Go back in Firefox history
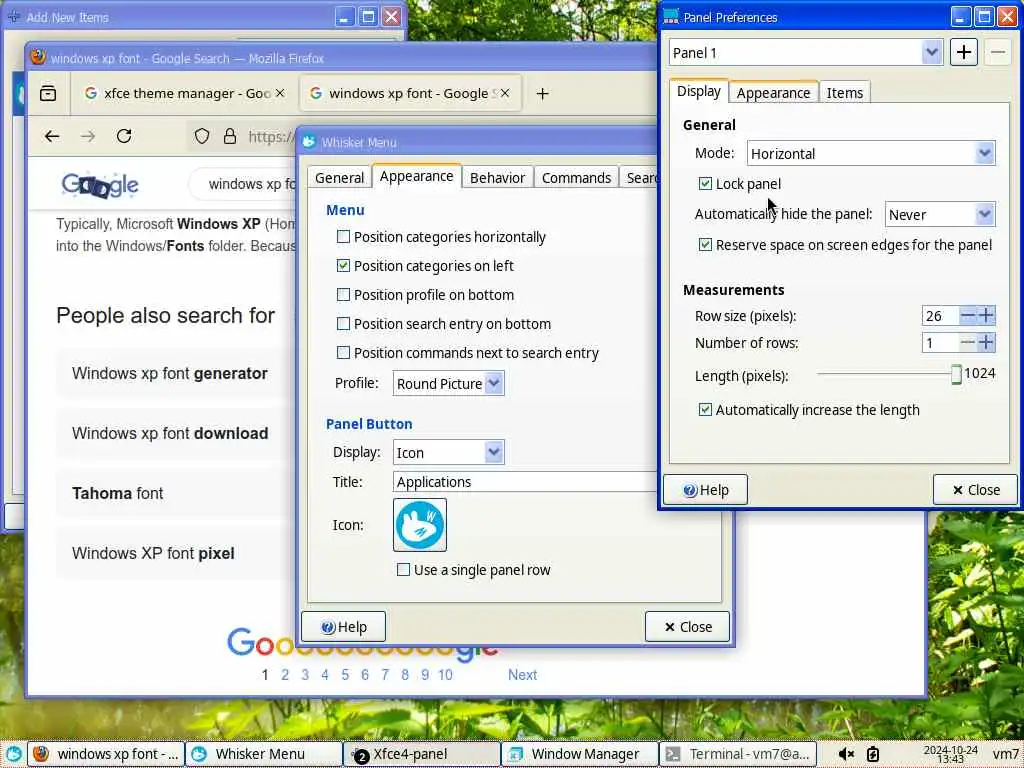This screenshot has width=1024, height=768. click(x=52, y=136)
